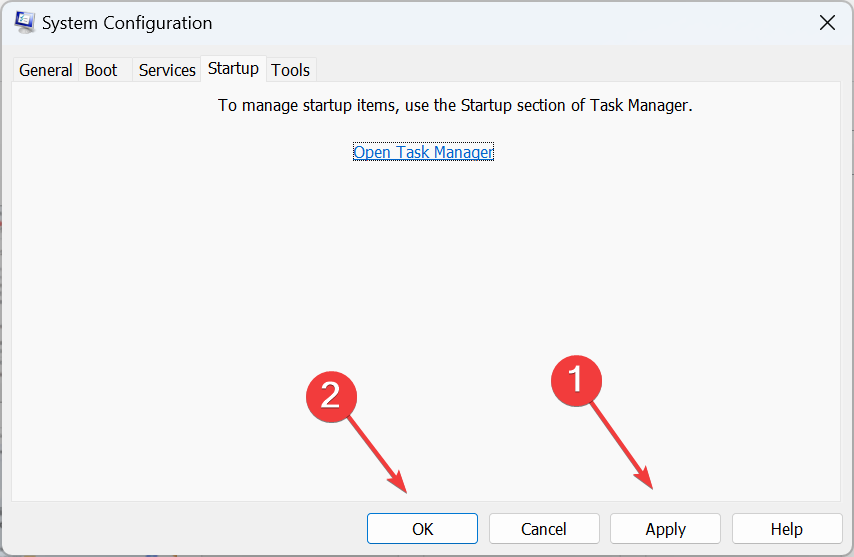Apply the configuration changes
The height and width of the screenshot is (557, 854).
point(666,529)
